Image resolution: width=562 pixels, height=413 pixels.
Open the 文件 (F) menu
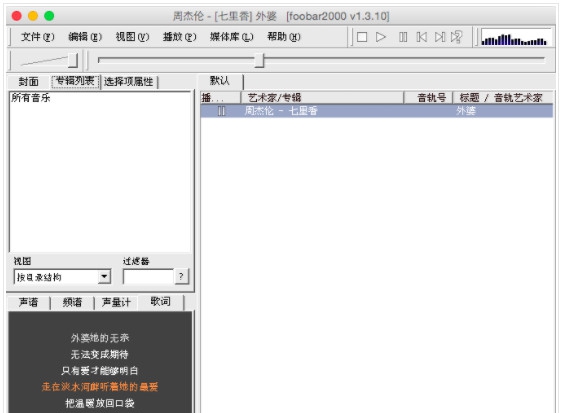pyautogui.click(x=38, y=37)
